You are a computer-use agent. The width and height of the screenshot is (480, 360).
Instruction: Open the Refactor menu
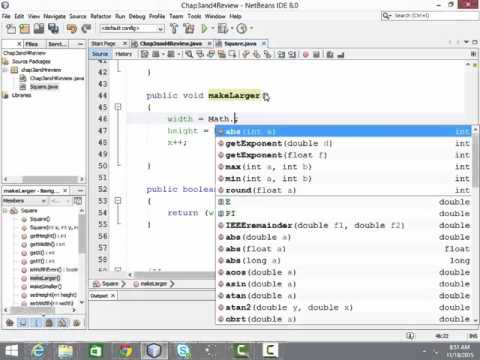(100, 16)
